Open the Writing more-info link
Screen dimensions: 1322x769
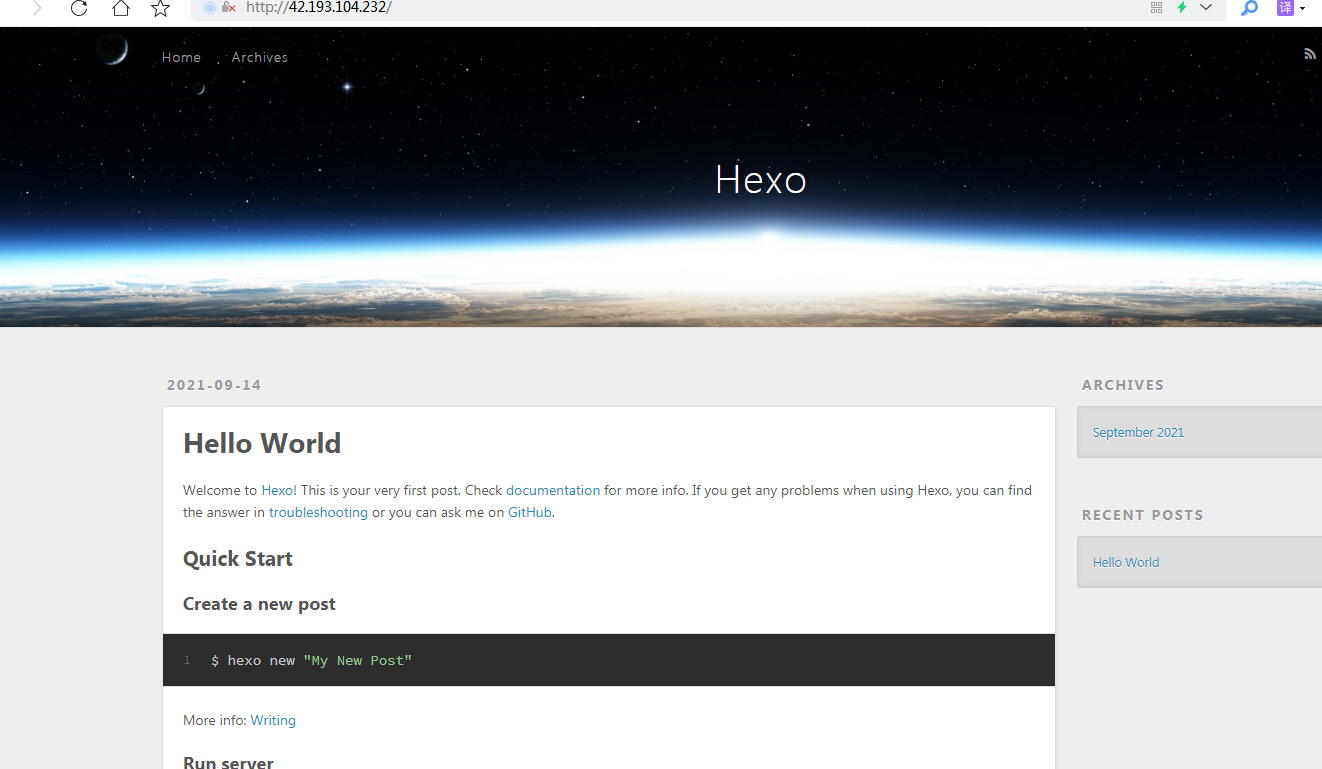point(273,720)
